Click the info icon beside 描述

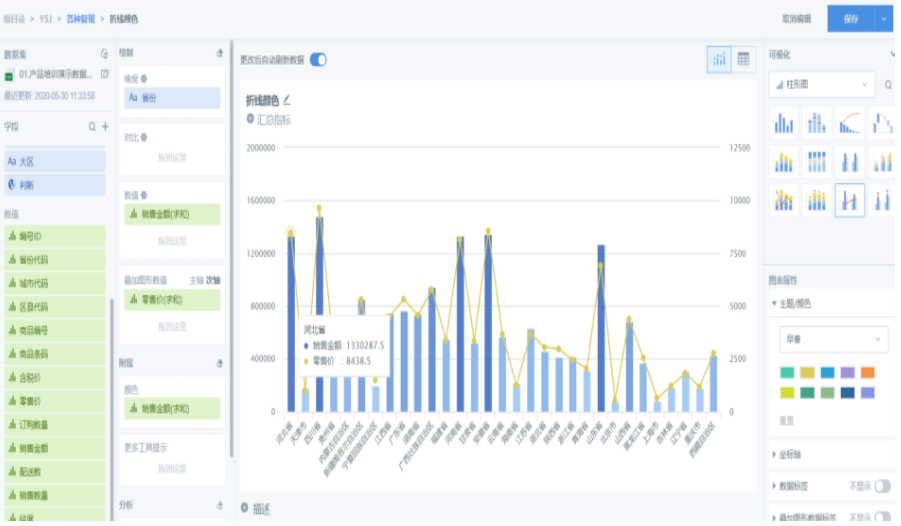244,508
